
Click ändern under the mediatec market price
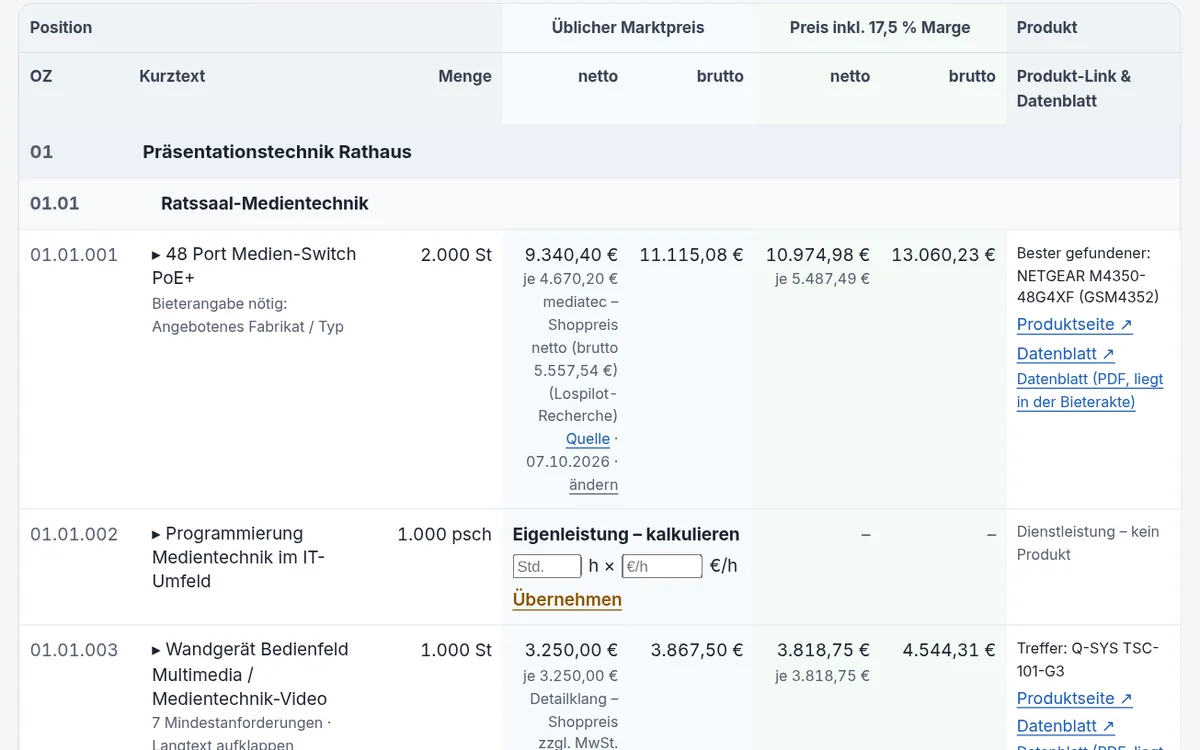(x=593, y=484)
